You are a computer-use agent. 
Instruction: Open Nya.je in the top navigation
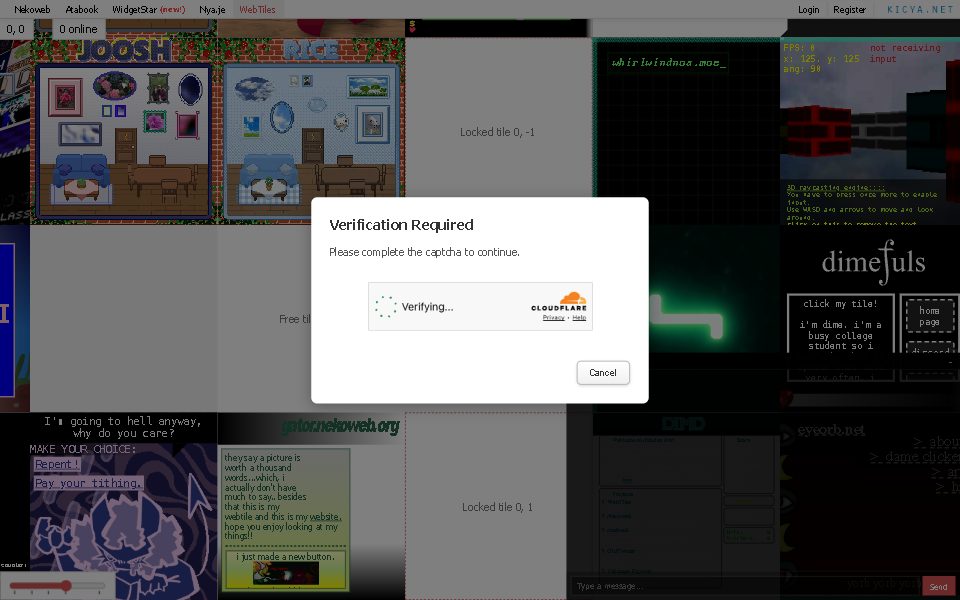[212, 9]
